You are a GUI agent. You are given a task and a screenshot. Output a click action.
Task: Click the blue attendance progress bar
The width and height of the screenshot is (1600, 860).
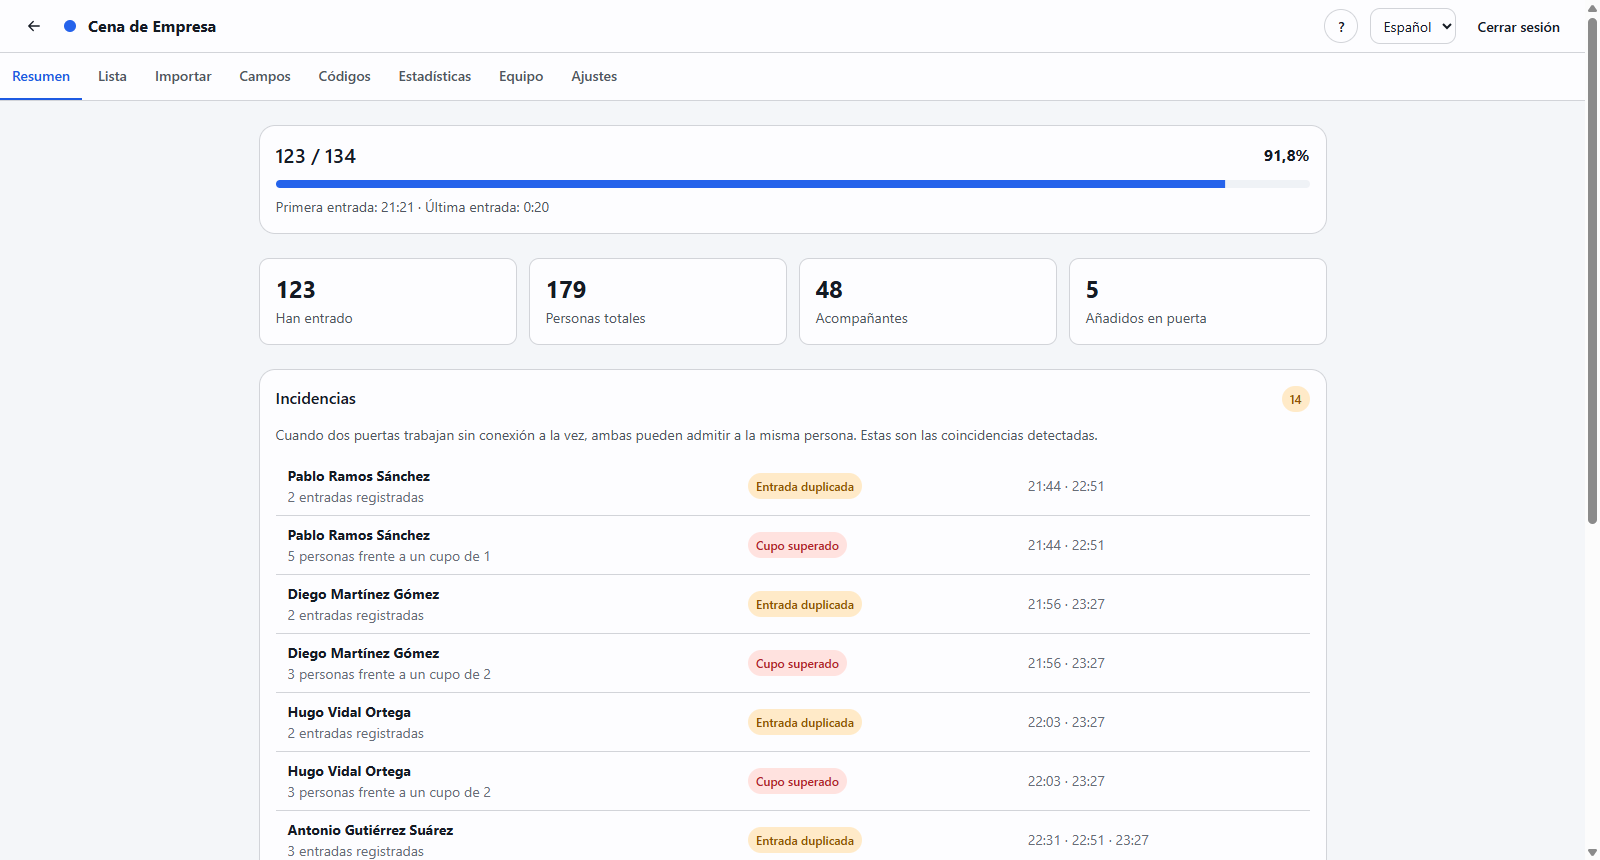click(792, 184)
